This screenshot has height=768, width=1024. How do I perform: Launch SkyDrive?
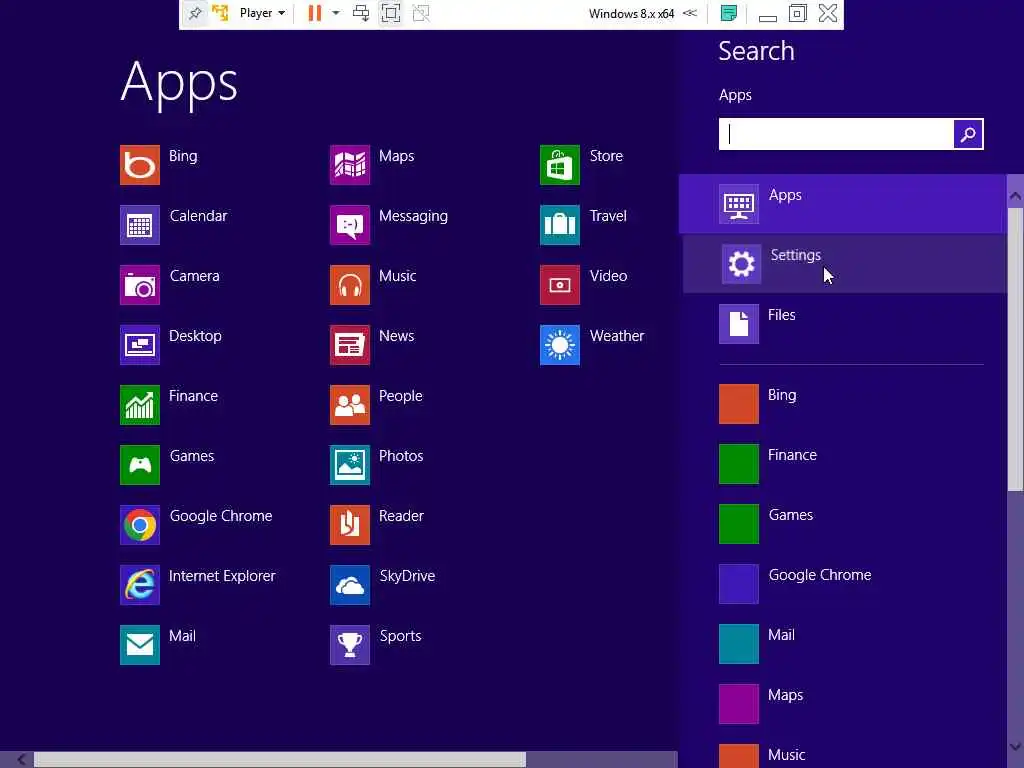383,585
